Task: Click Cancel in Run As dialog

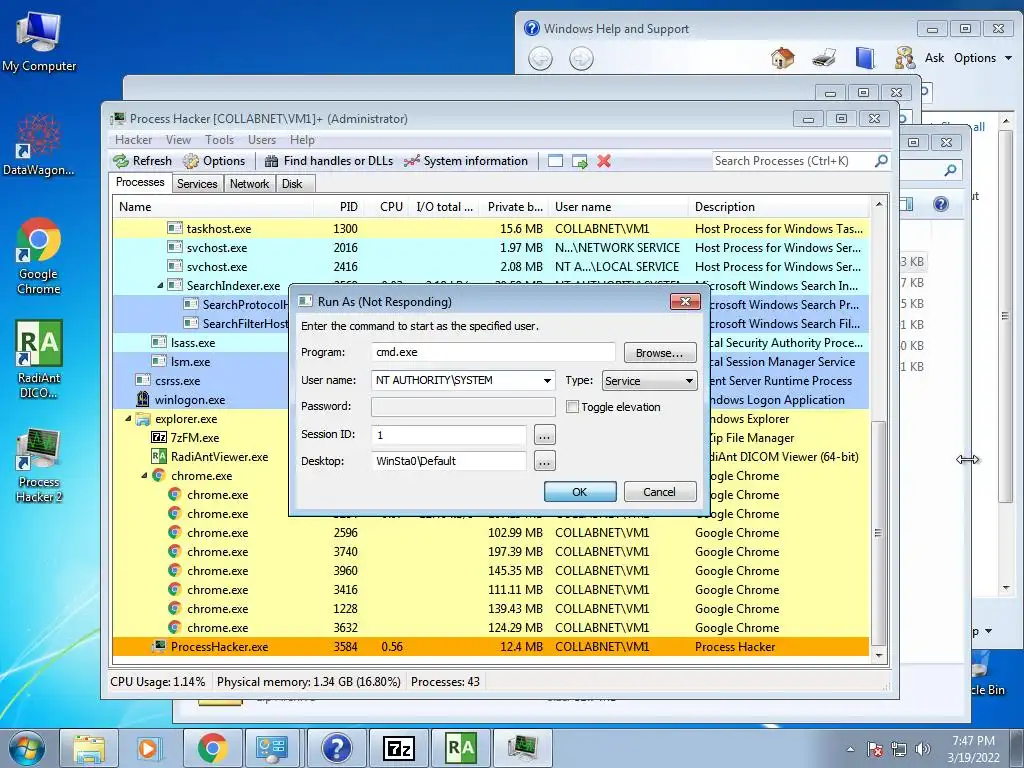Action: point(660,492)
